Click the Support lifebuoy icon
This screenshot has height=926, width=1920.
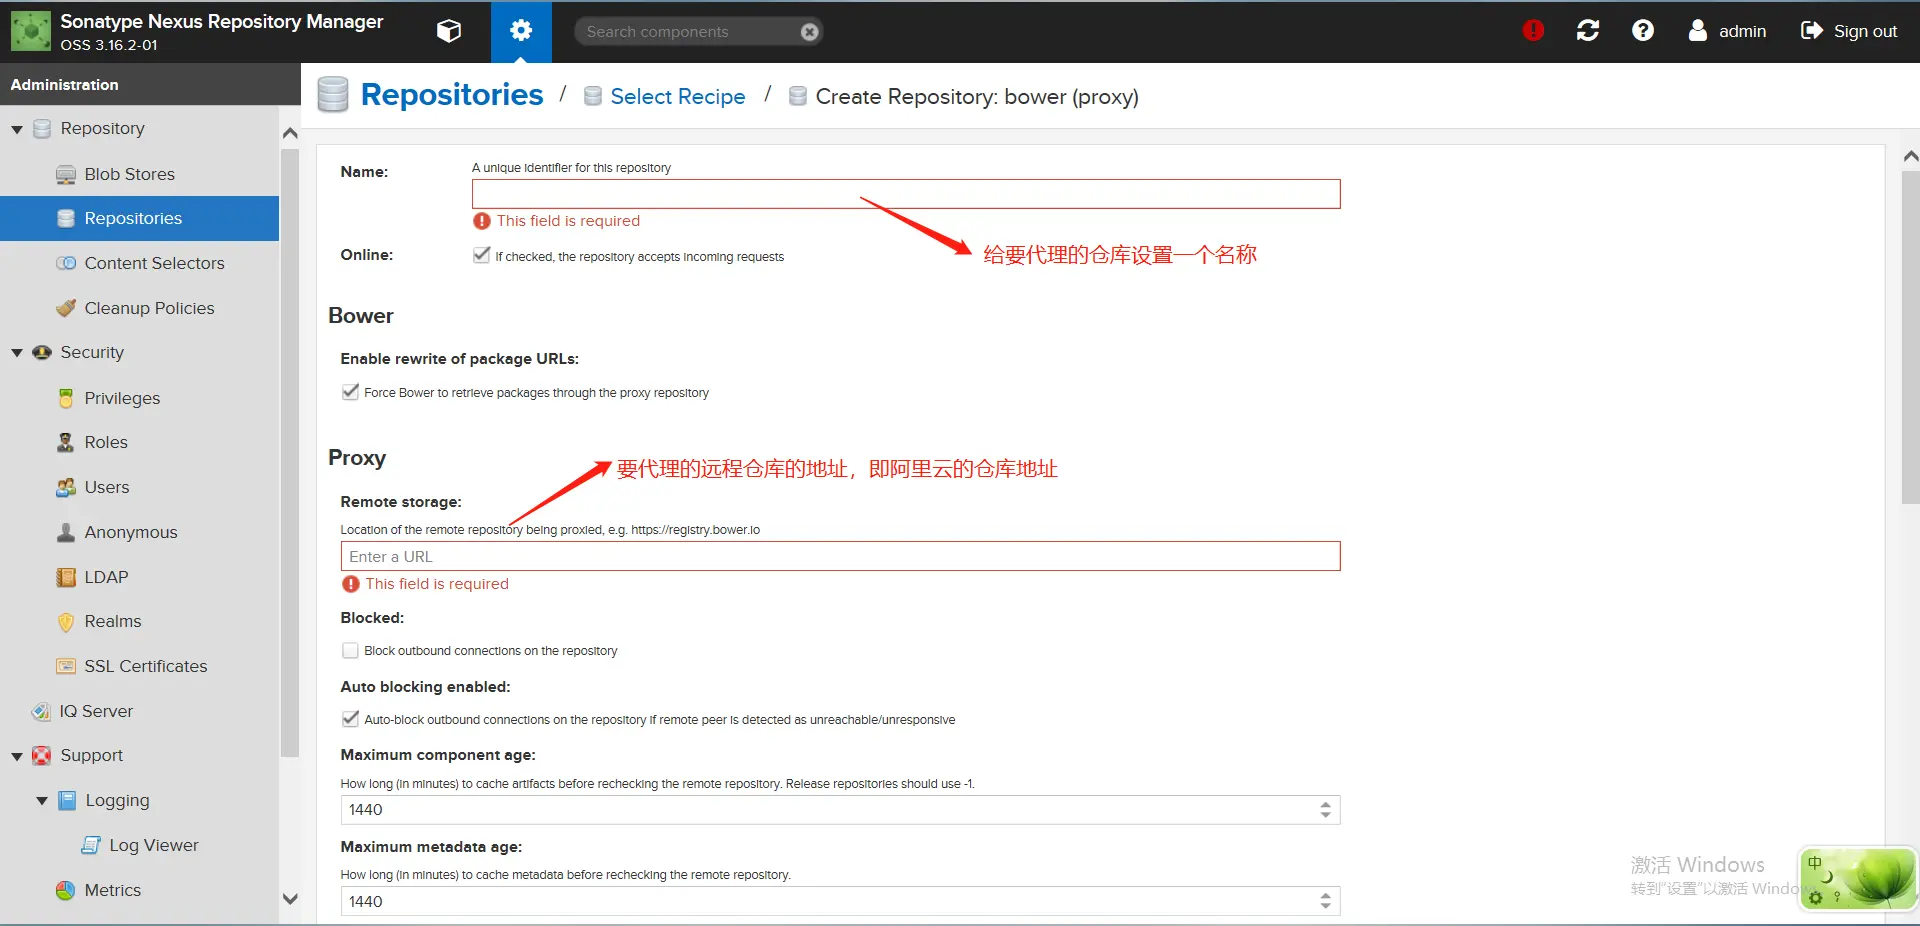click(x=42, y=755)
